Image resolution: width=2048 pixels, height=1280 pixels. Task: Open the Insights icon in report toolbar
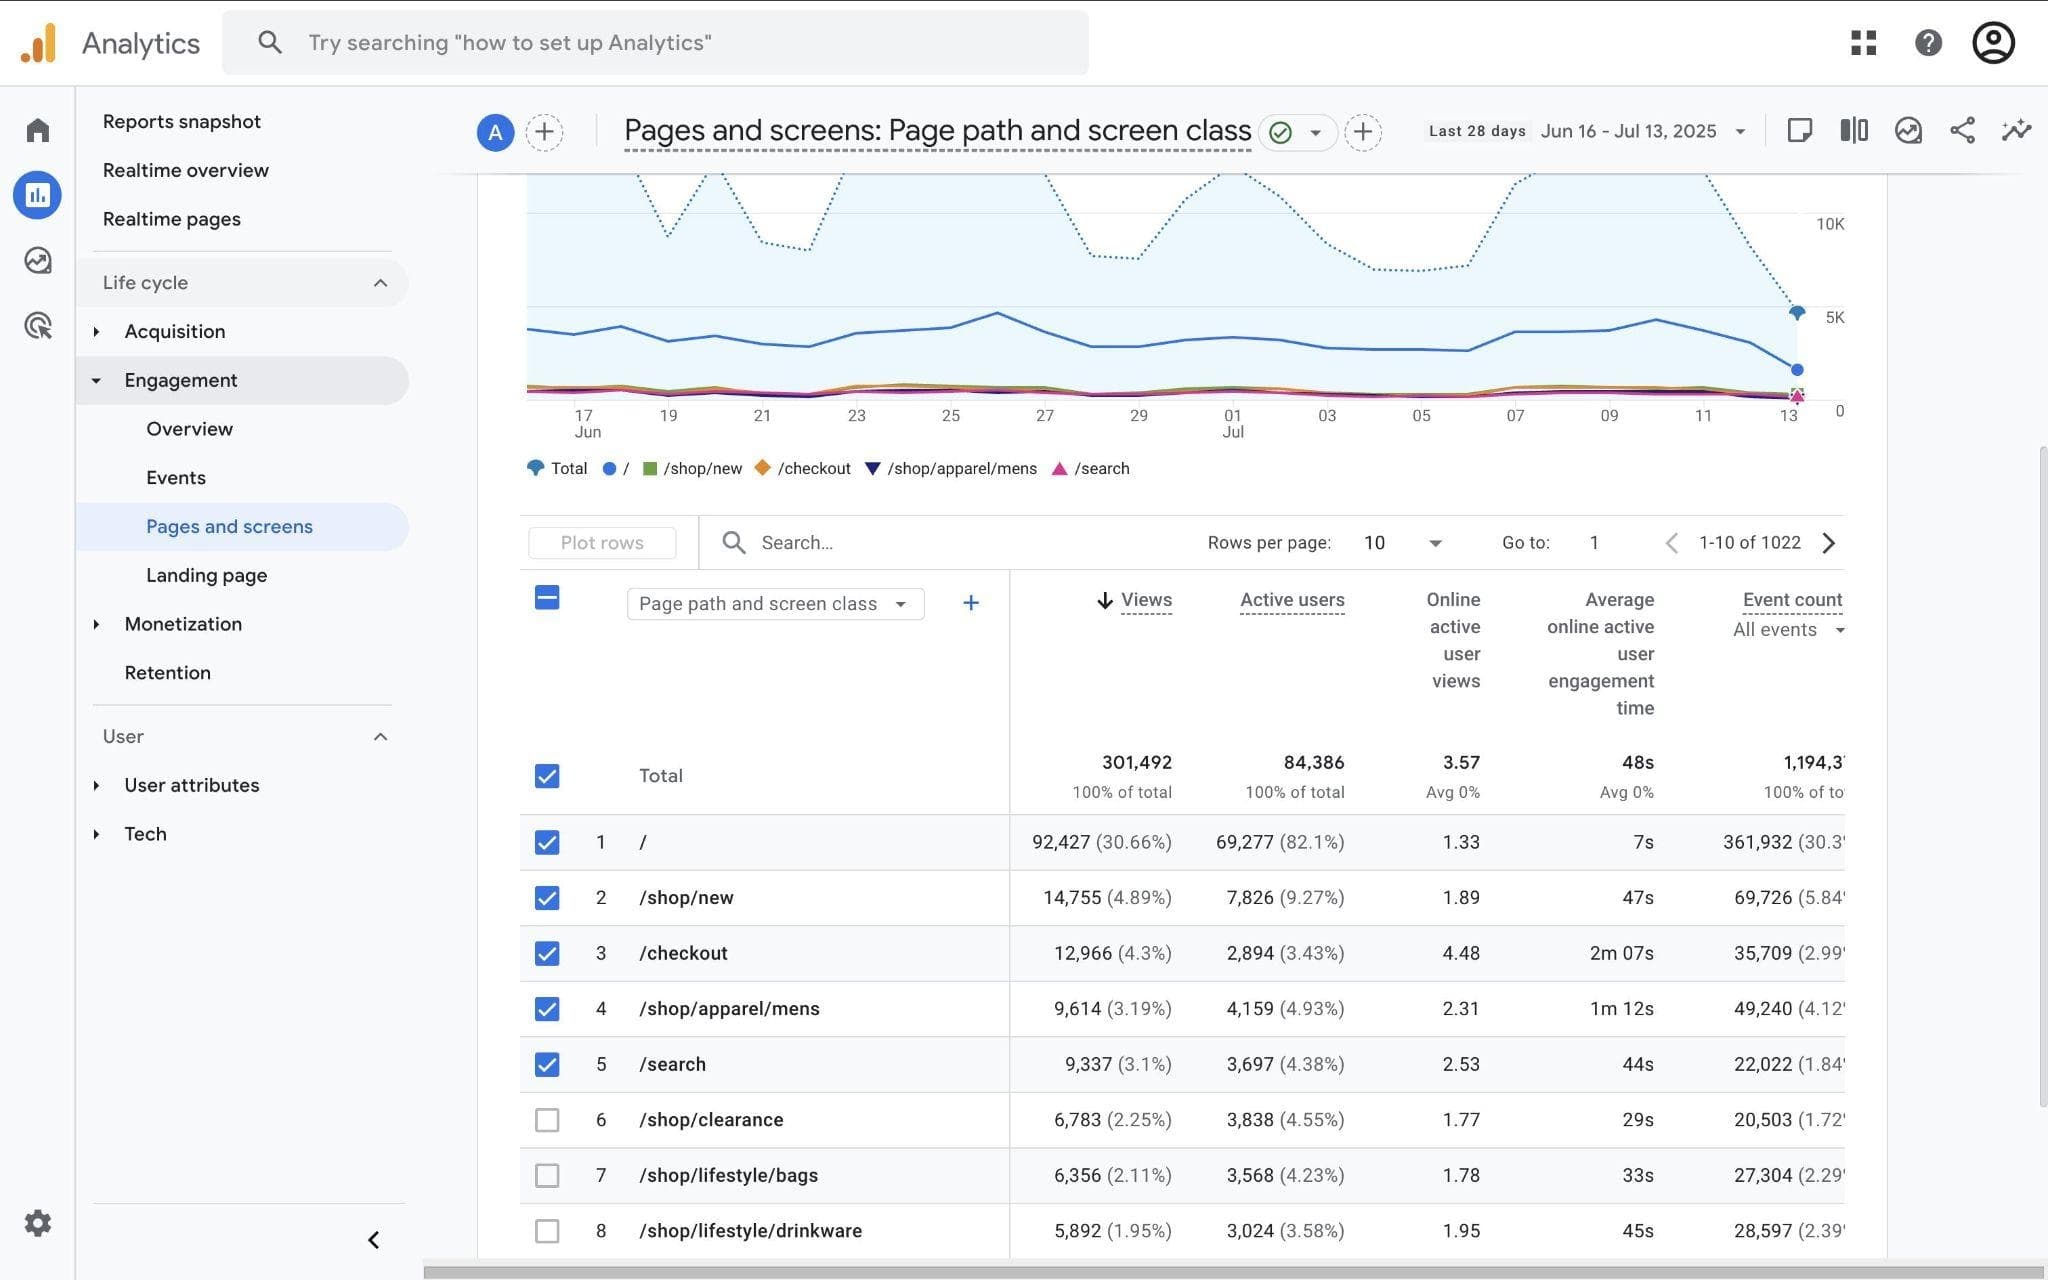coord(1908,131)
